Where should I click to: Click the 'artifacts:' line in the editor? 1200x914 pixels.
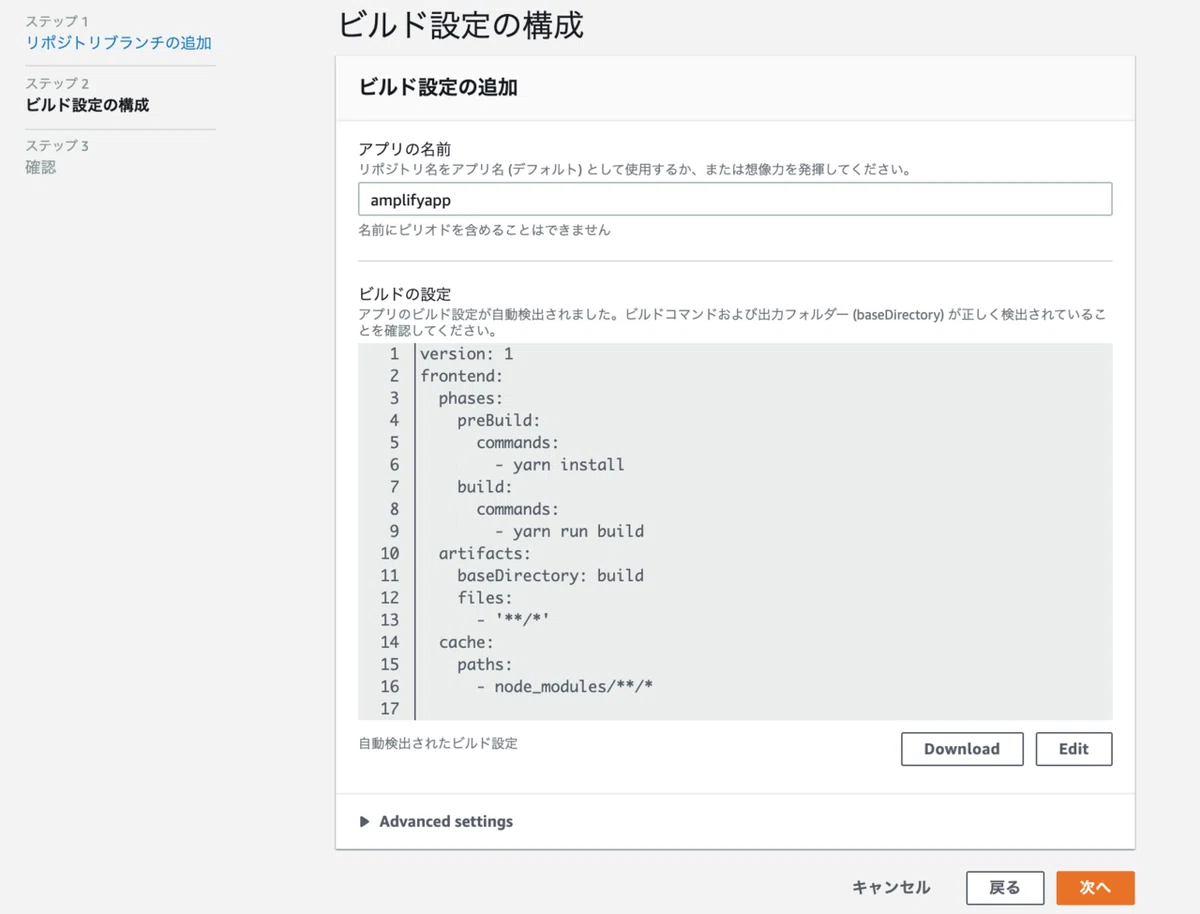coord(485,553)
